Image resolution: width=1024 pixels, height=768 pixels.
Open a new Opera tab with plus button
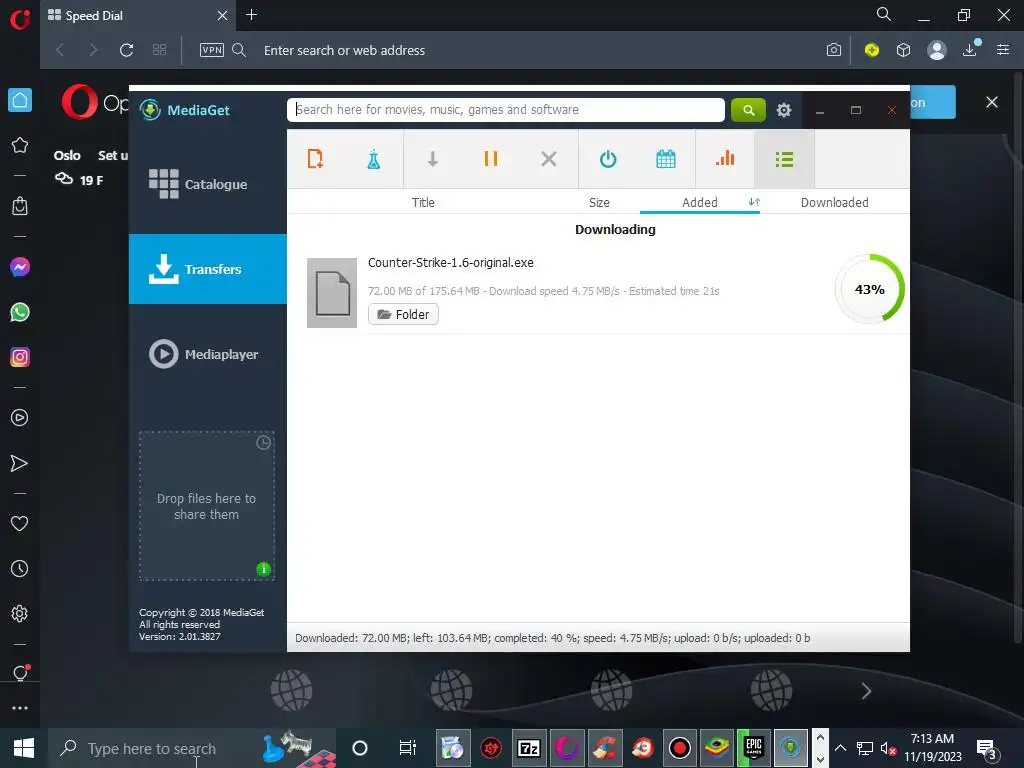[251, 14]
